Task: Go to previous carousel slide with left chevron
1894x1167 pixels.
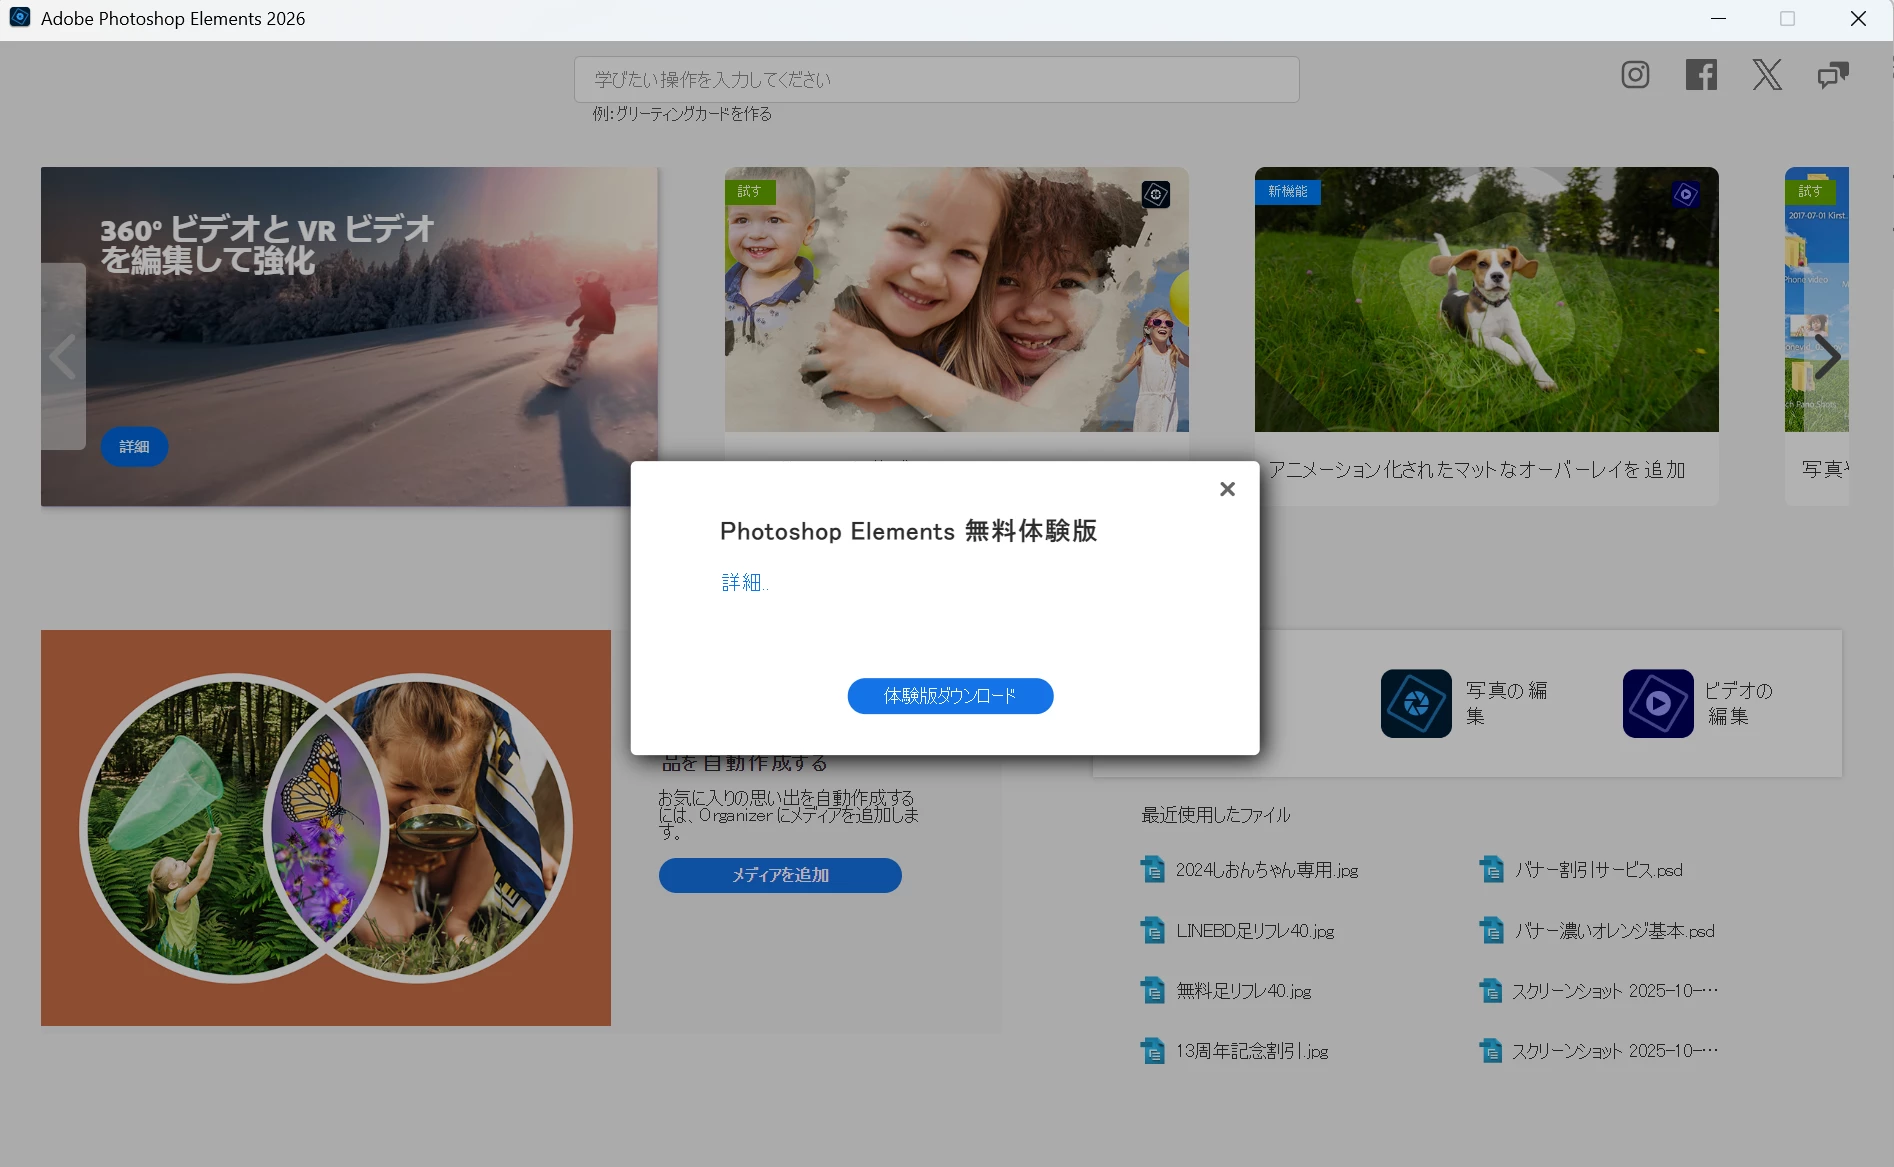Action: click(x=63, y=357)
